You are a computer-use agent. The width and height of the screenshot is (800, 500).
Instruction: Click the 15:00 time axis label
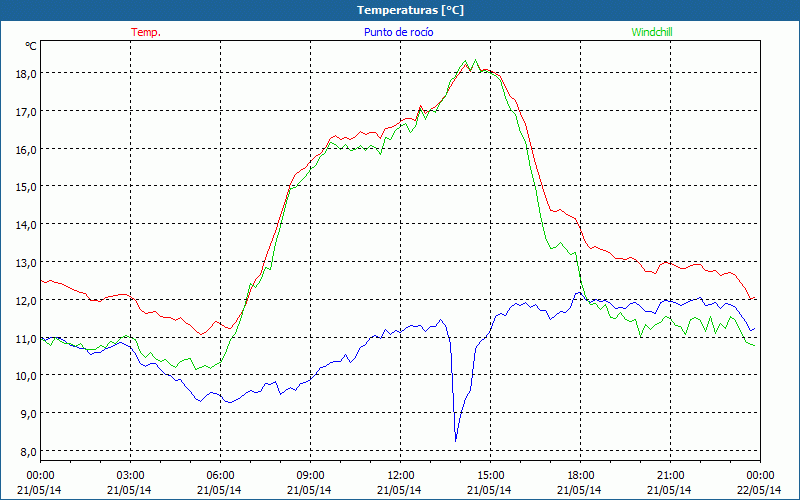pyautogui.click(x=490, y=475)
